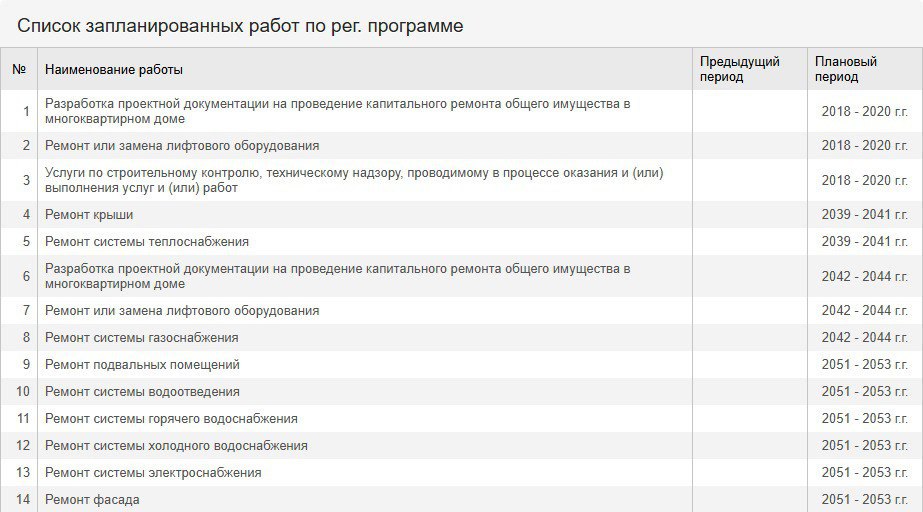Select the 'Ремонт системы электроснабжения' row

click(462, 473)
